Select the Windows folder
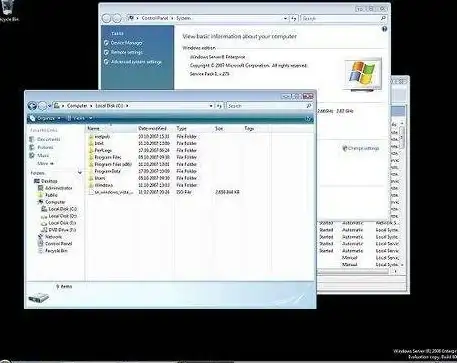 [101, 185]
